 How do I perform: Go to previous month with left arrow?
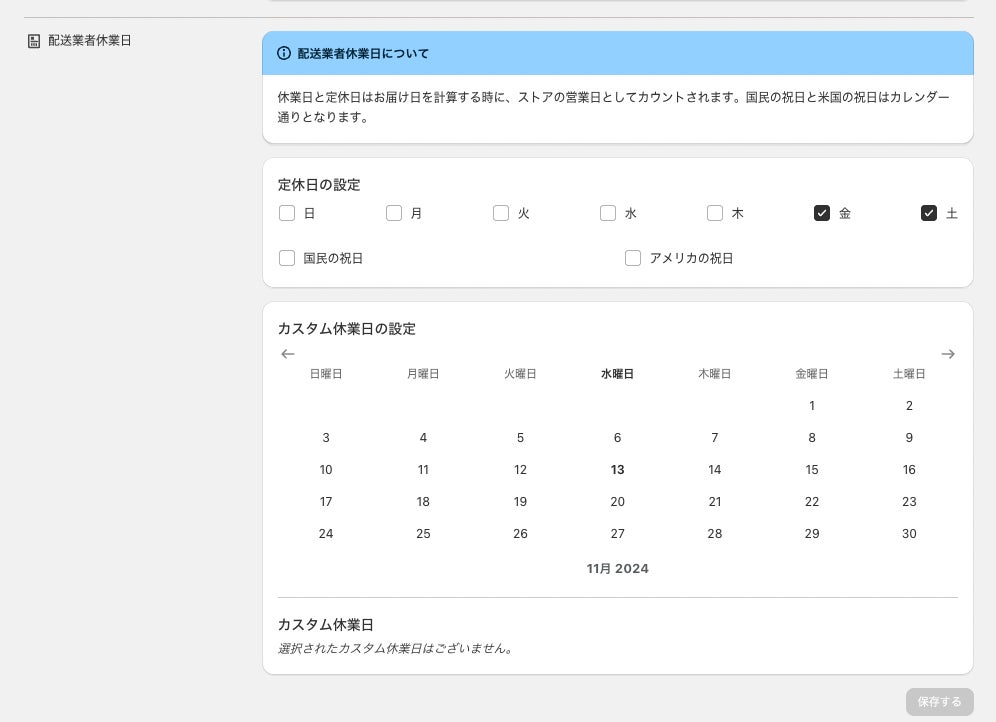(x=288, y=354)
